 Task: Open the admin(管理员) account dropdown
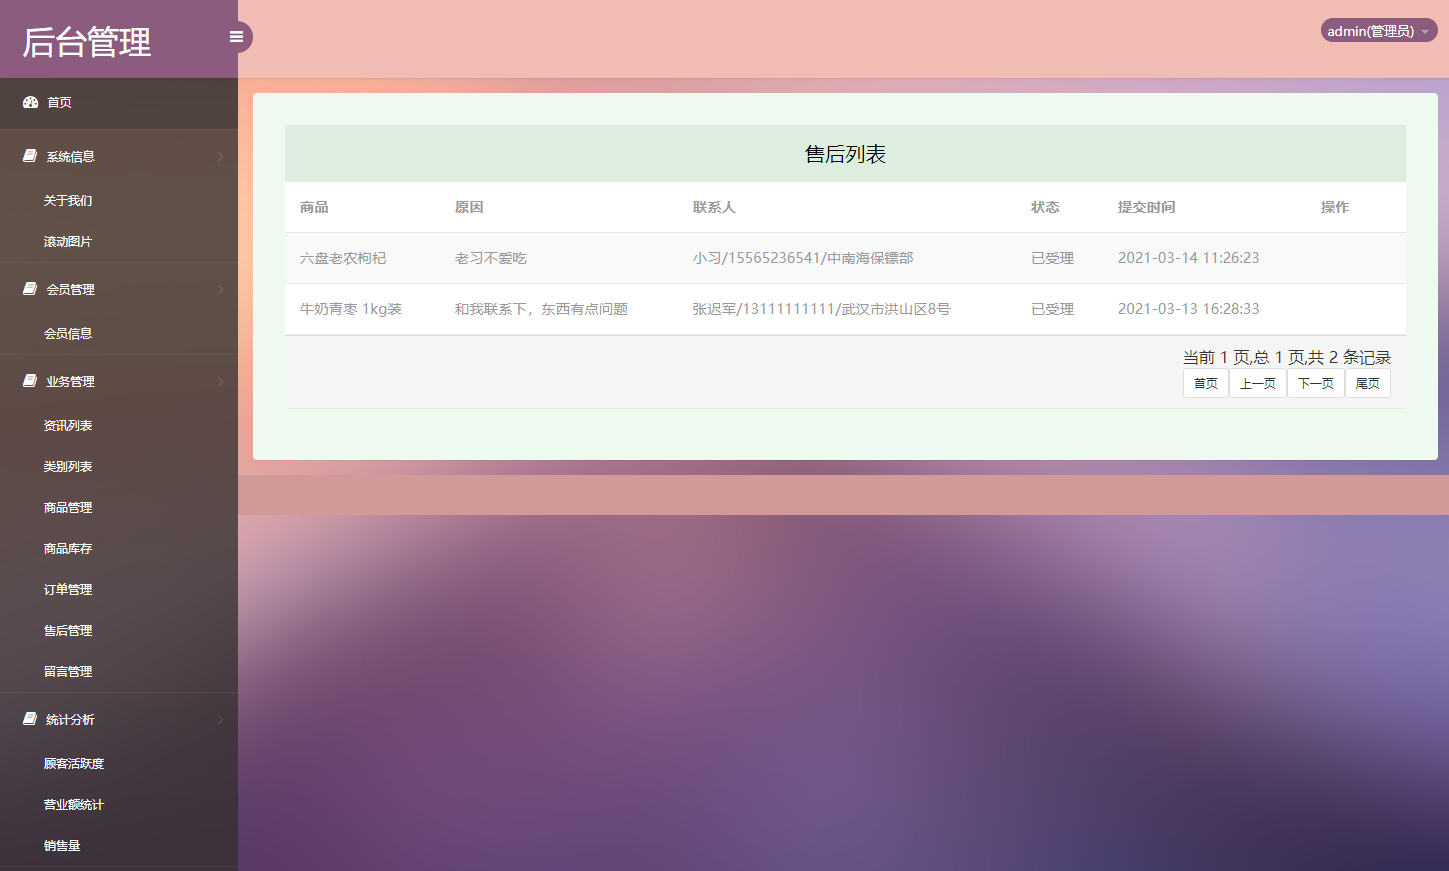(x=1377, y=30)
